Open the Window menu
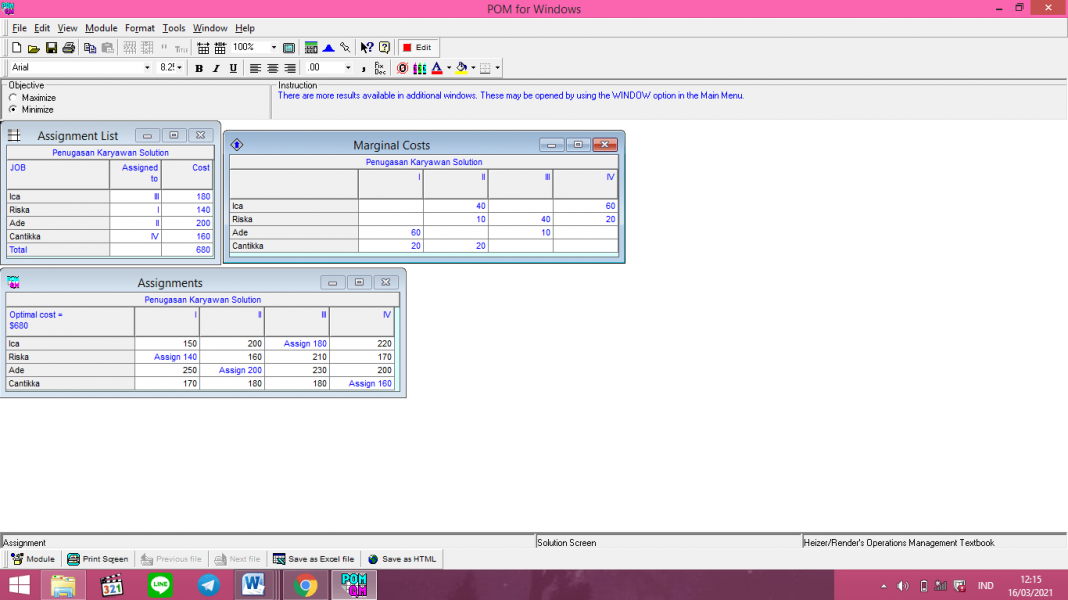The width and height of the screenshot is (1068, 600). coord(210,28)
